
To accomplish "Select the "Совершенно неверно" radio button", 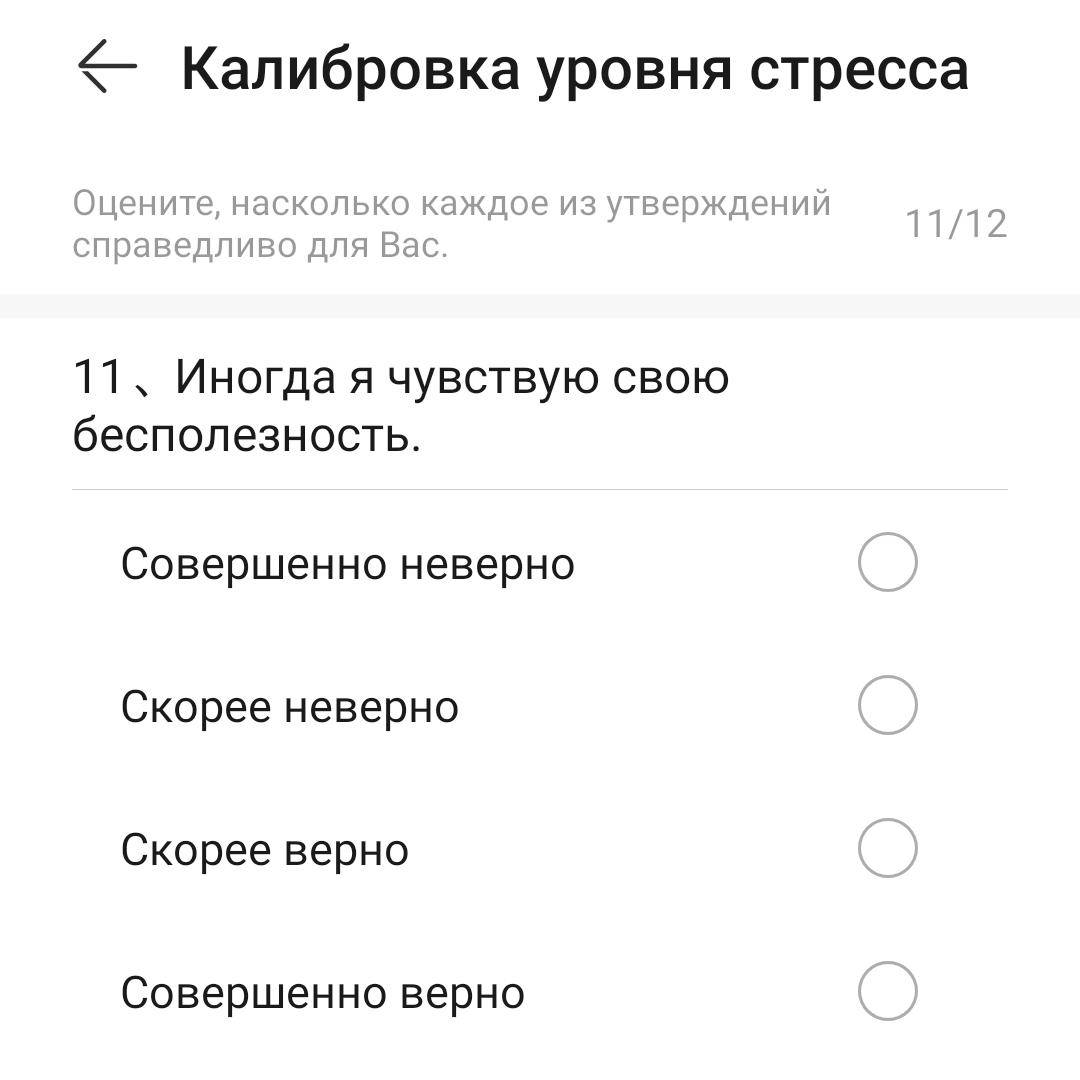I will [887, 563].
